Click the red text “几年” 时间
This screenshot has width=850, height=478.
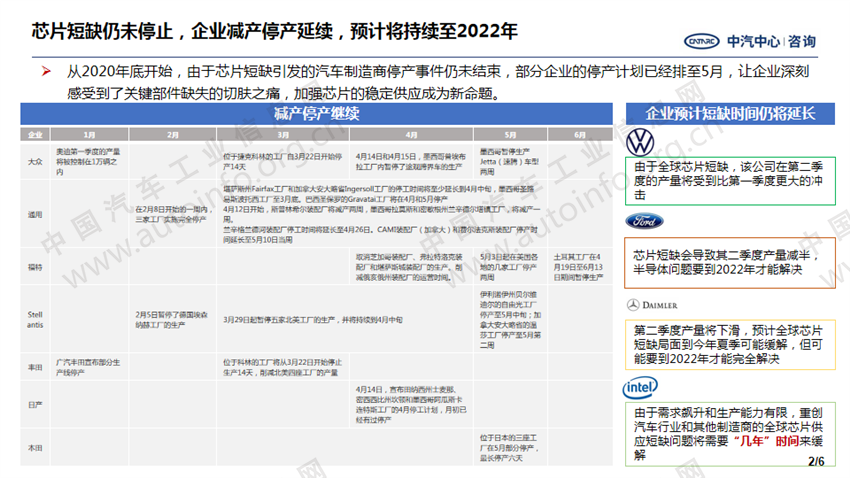[765, 441]
